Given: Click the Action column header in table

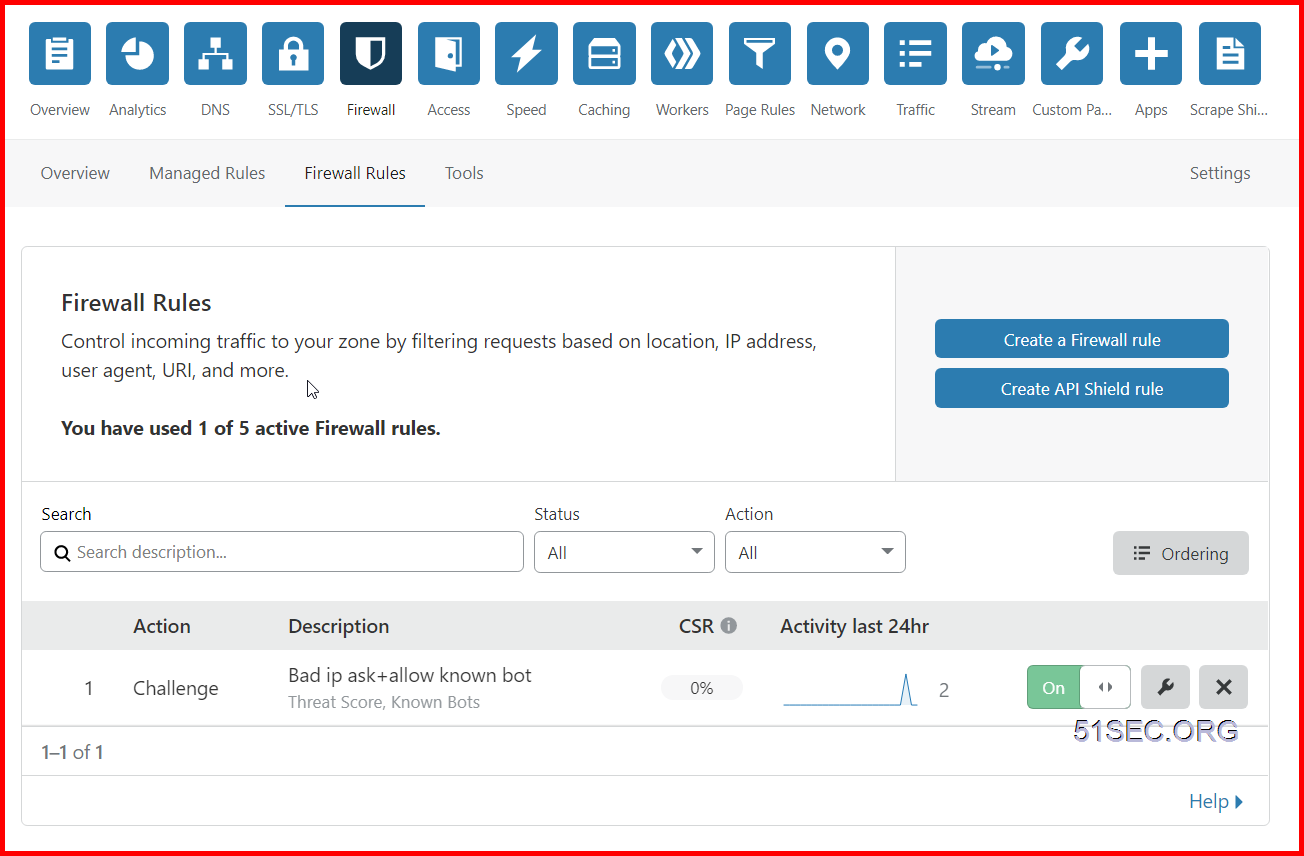Looking at the screenshot, I should point(162,626).
